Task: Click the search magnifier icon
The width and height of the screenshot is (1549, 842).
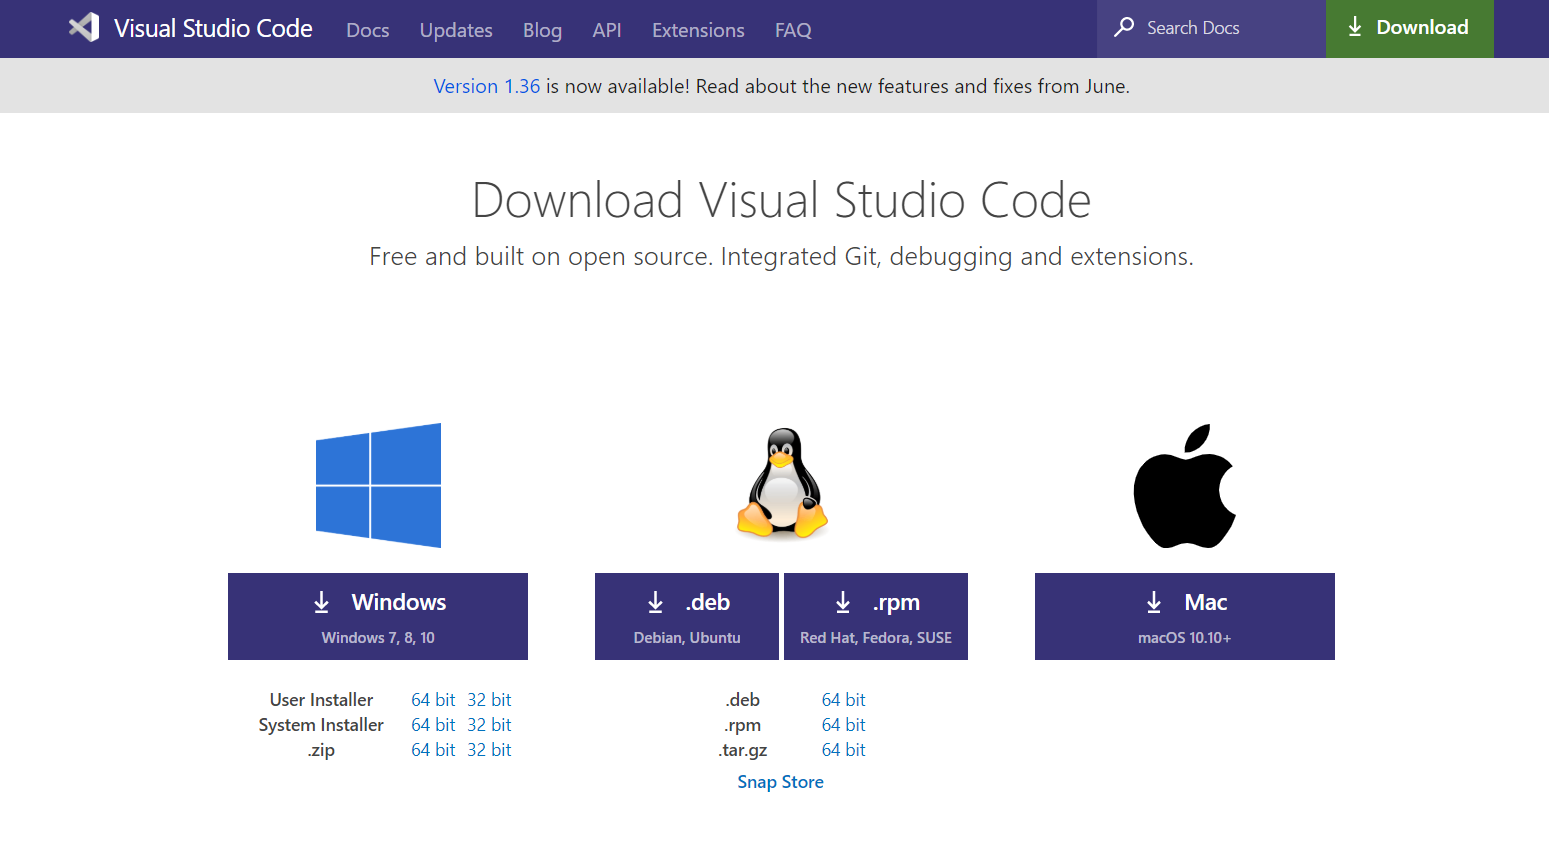Action: (x=1125, y=28)
